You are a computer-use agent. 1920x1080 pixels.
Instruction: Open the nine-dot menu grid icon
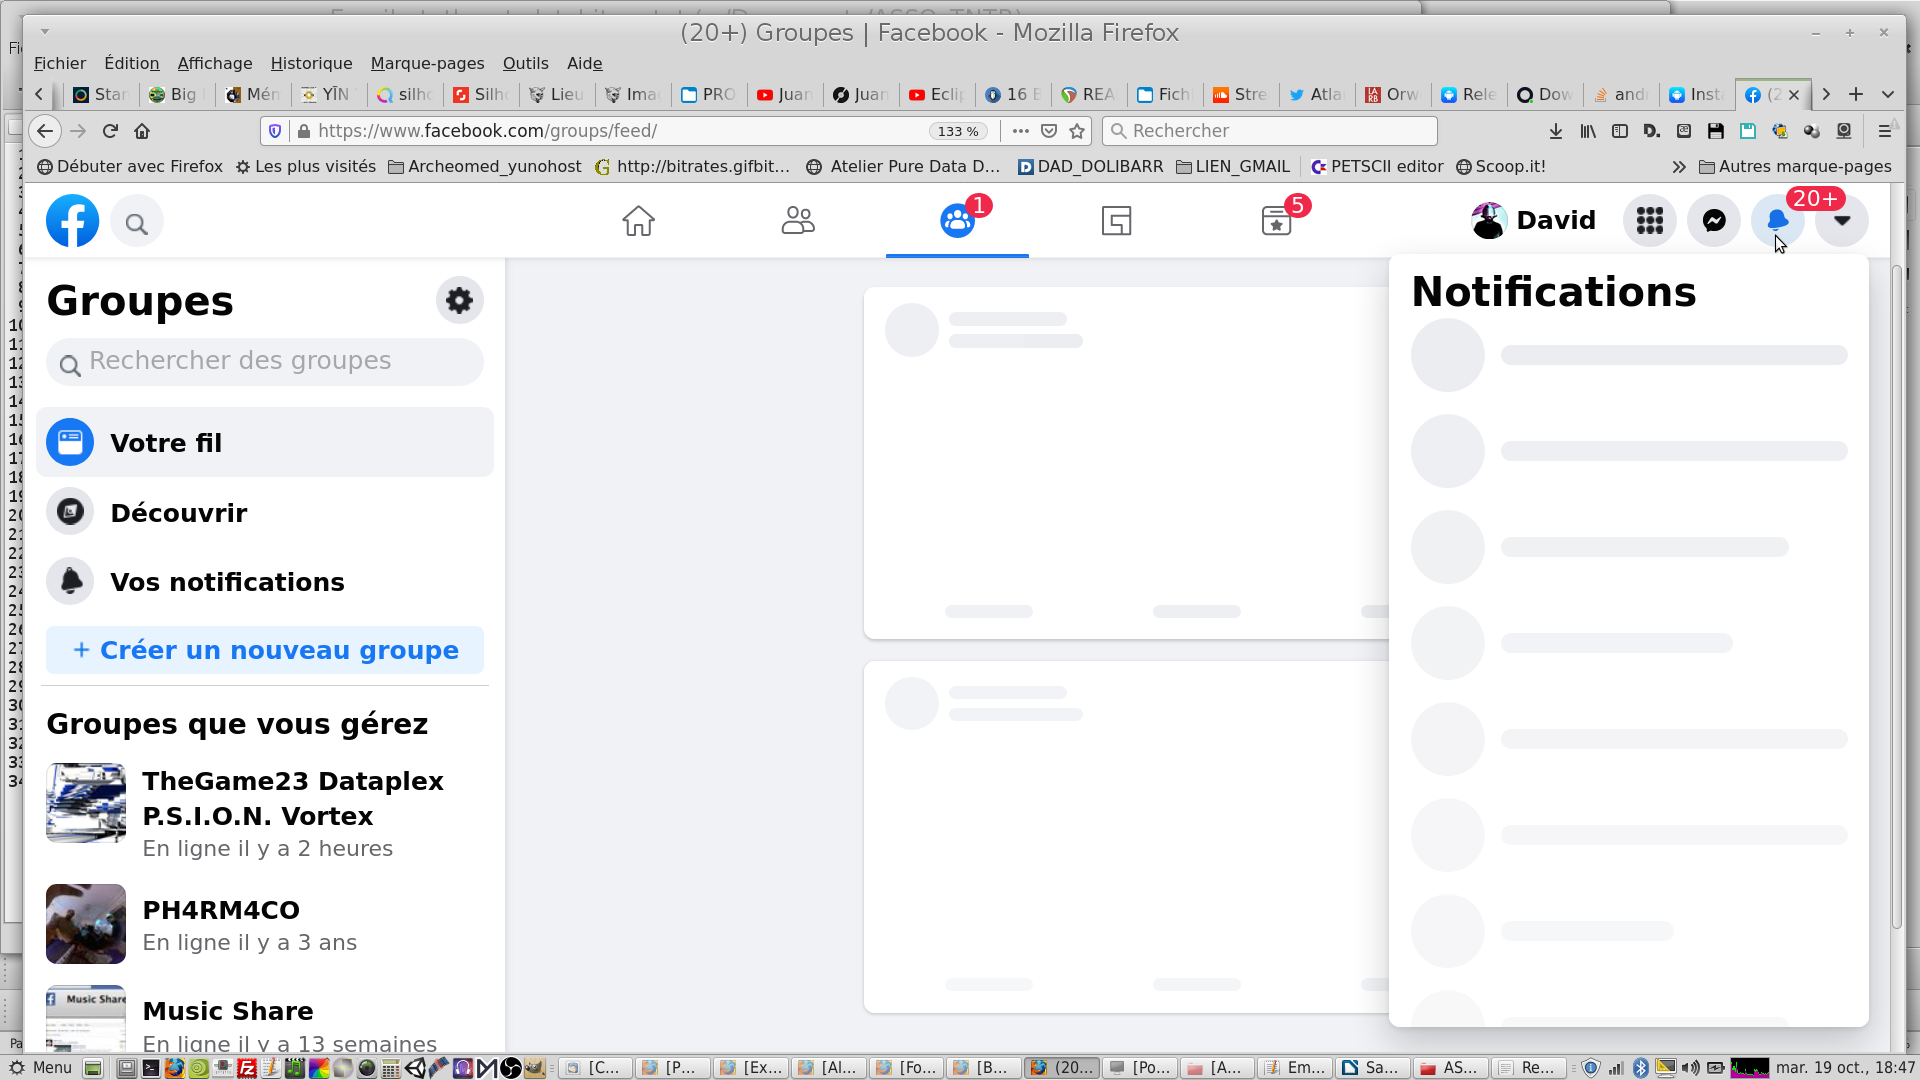pyautogui.click(x=1649, y=221)
